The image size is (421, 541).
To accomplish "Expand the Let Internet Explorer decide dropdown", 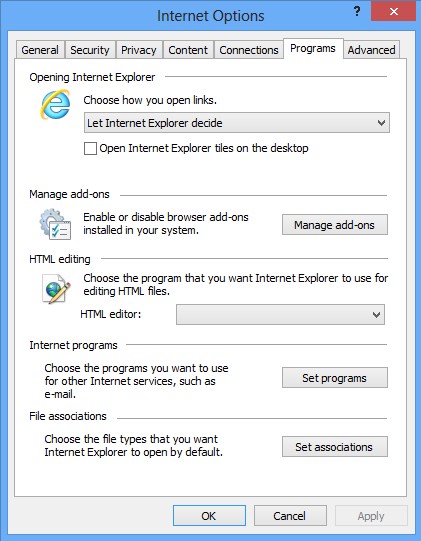I will click(x=237, y=123).
